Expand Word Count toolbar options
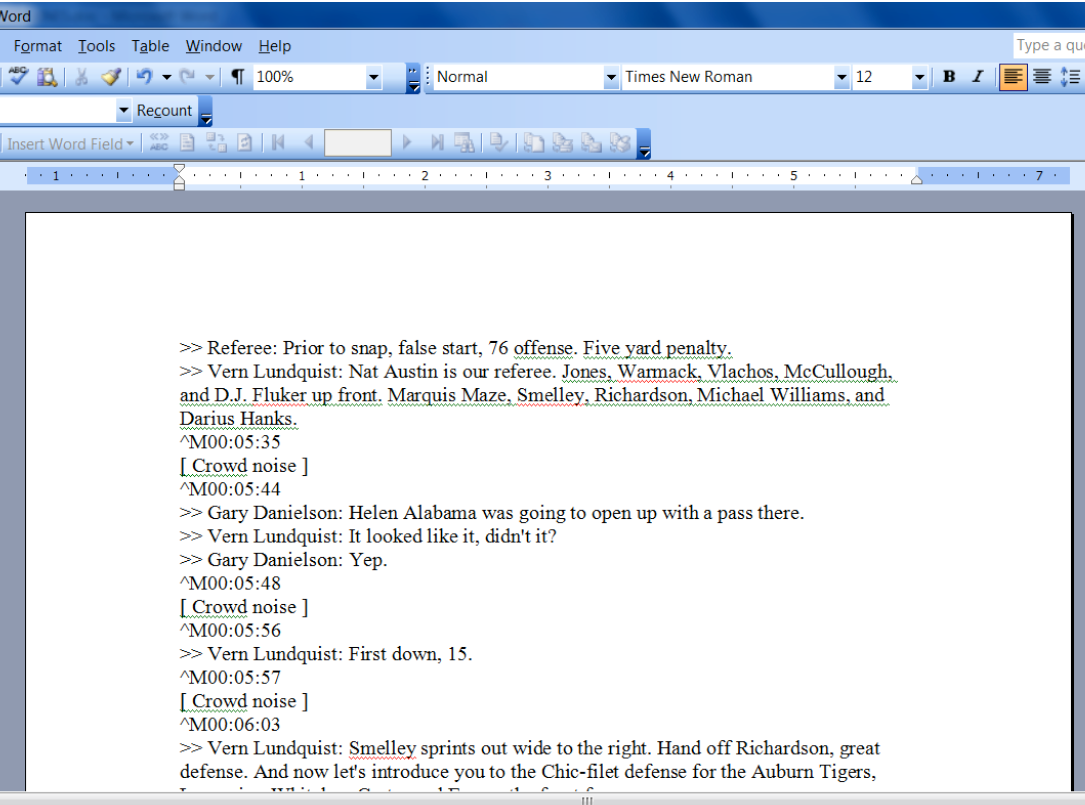The image size is (1085, 805). tap(206, 111)
